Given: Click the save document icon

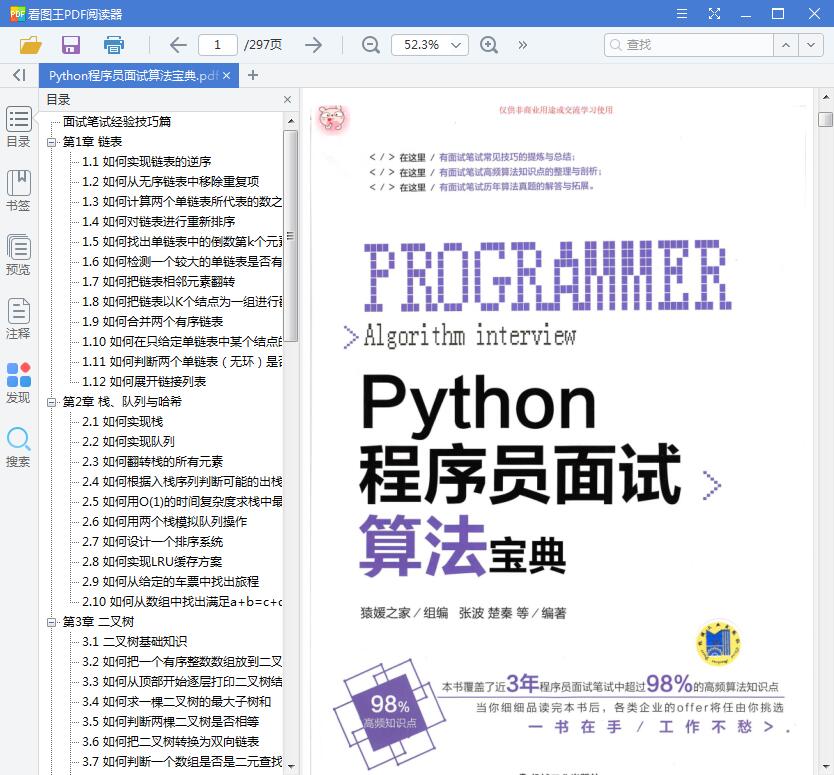Looking at the screenshot, I should pos(69,45).
